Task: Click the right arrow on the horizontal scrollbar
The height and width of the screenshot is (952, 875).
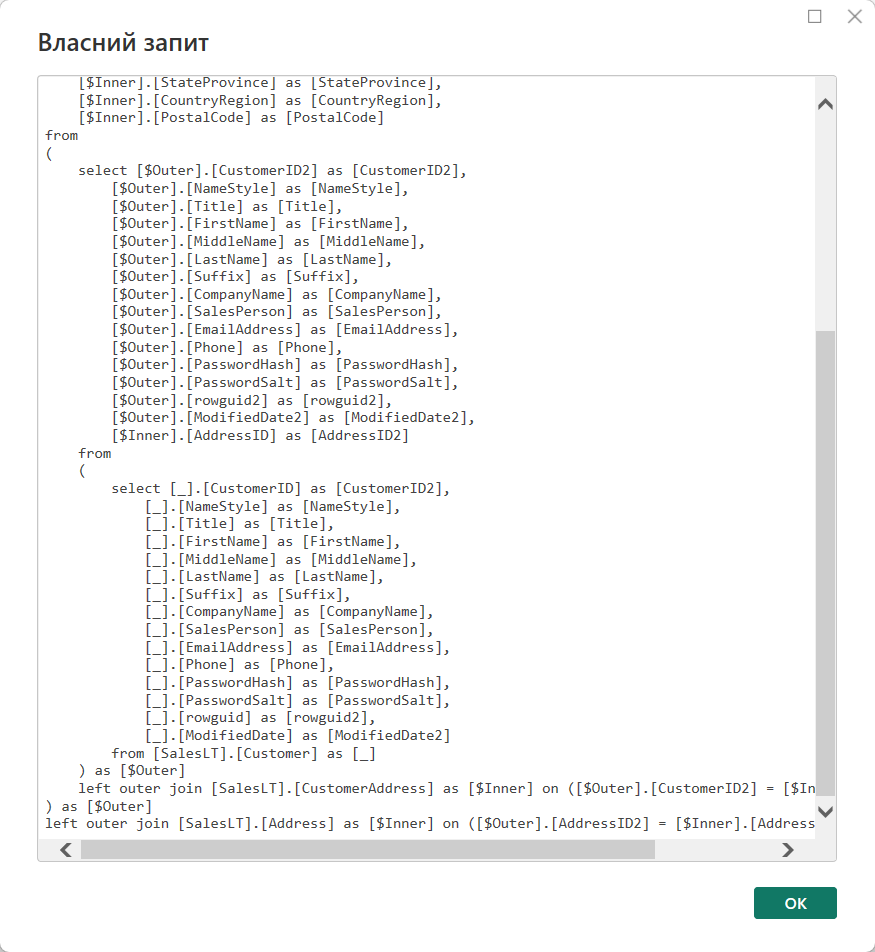Action: click(x=788, y=849)
